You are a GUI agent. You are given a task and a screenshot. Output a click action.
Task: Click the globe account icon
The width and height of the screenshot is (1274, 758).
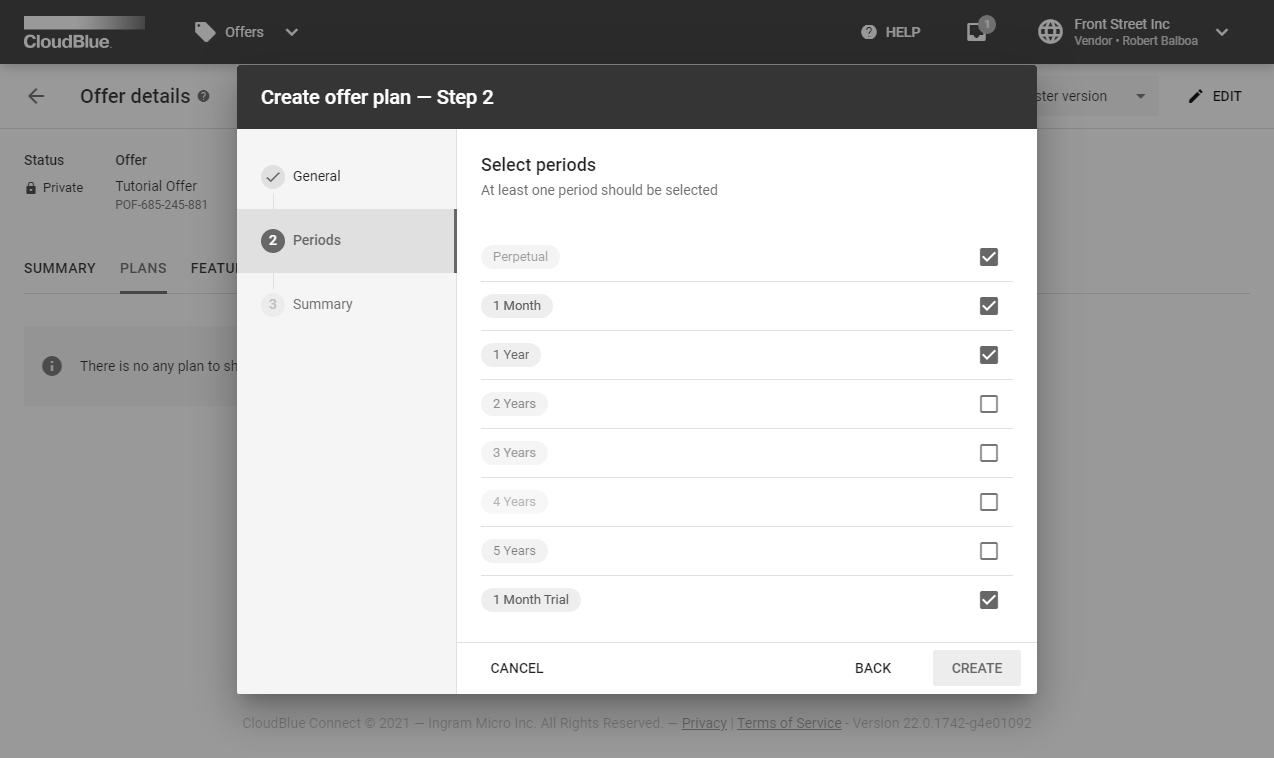click(1050, 32)
